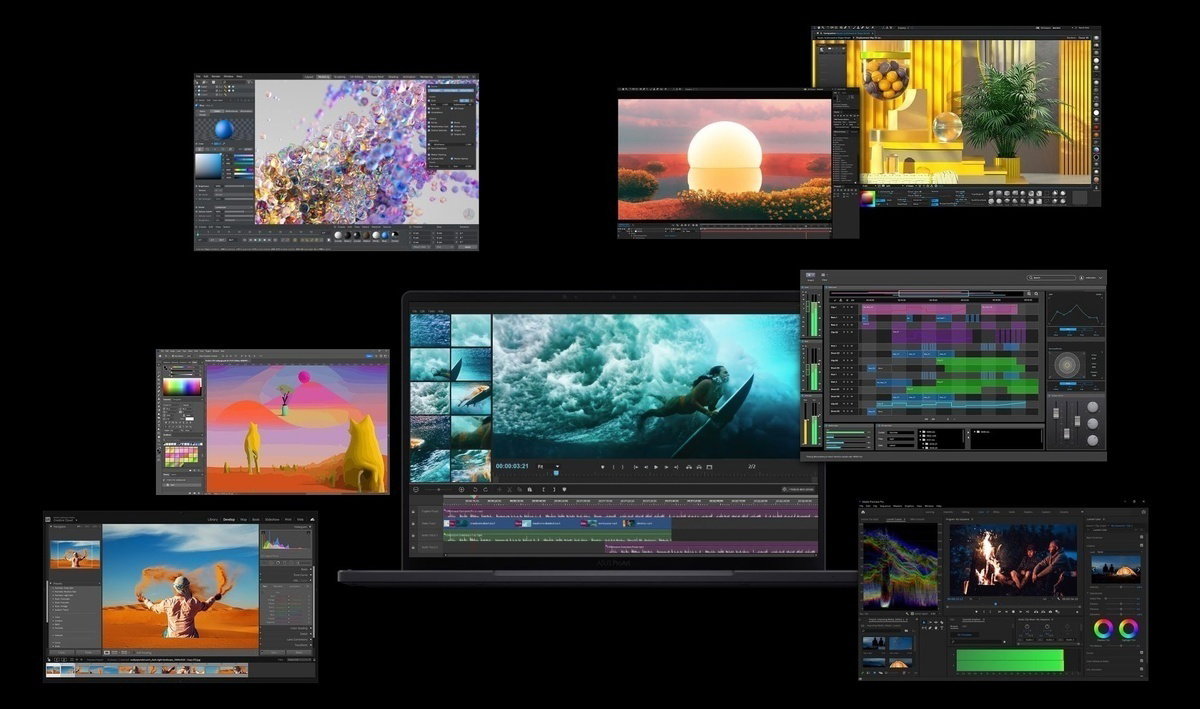Switch to the Library module in Lightroom

pyautogui.click(x=213, y=520)
